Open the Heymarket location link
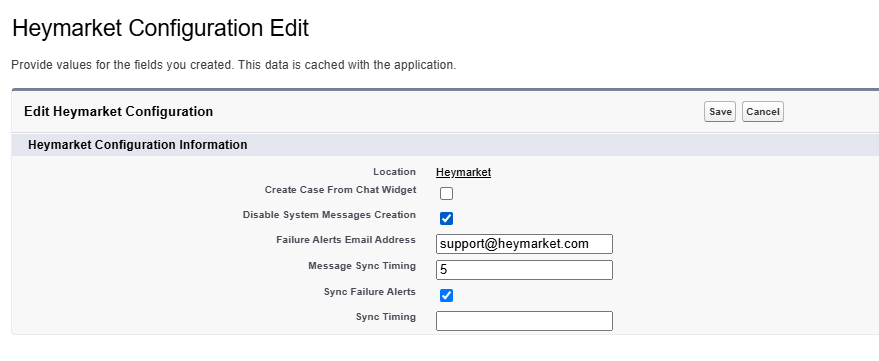The height and width of the screenshot is (361, 879). (464, 172)
